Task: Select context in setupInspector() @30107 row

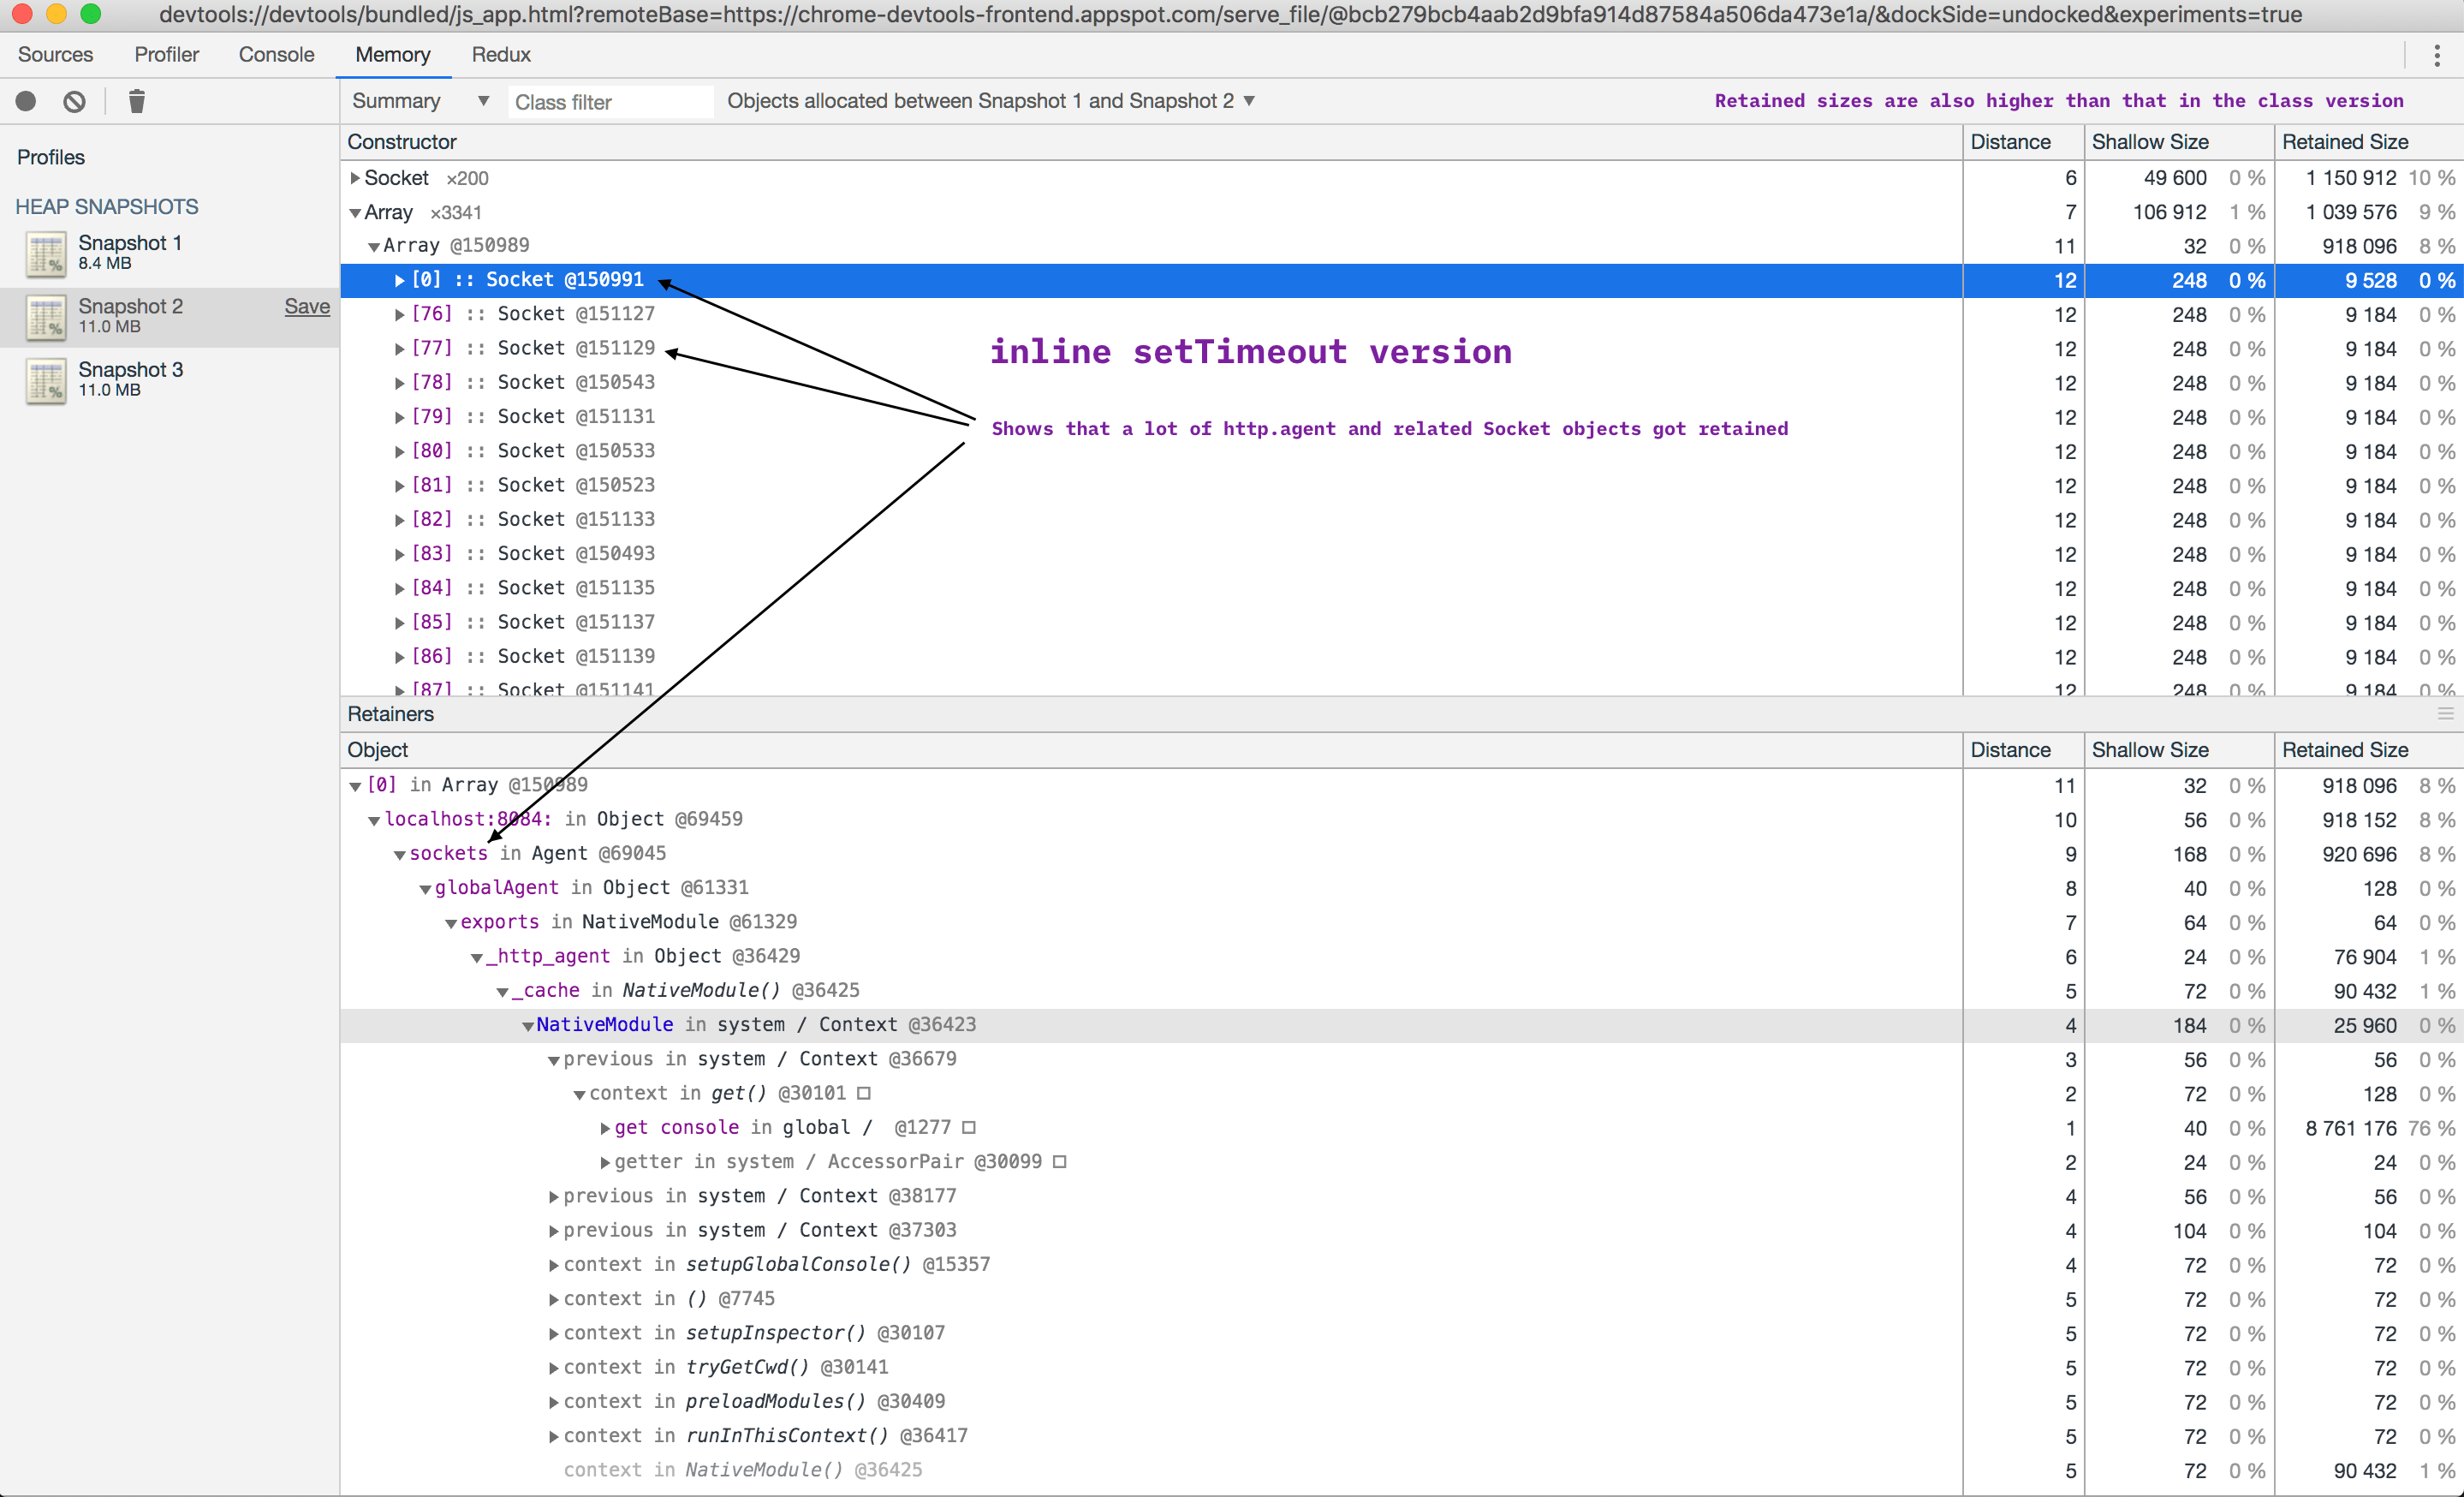Action: click(x=1401, y=1333)
